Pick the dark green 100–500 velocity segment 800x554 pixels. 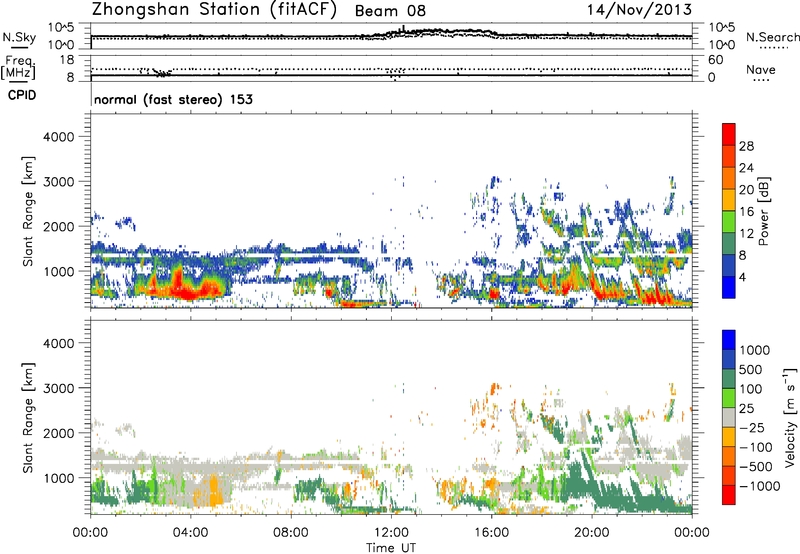tap(729, 379)
